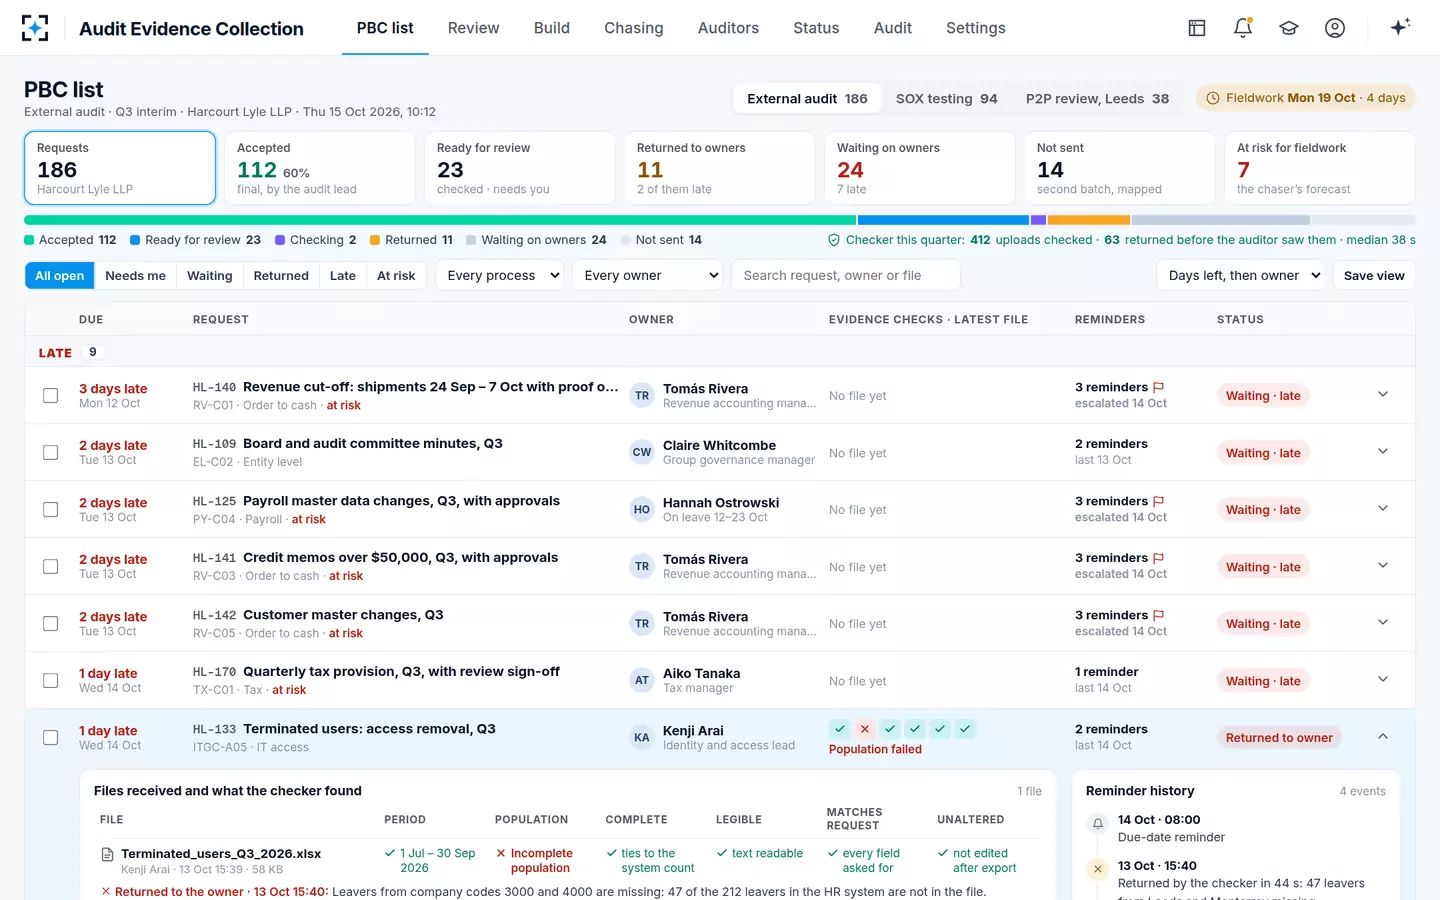1440x900 pixels.
Task: Open the layout panel icon in header
Action: click(x=1197, y=28)
